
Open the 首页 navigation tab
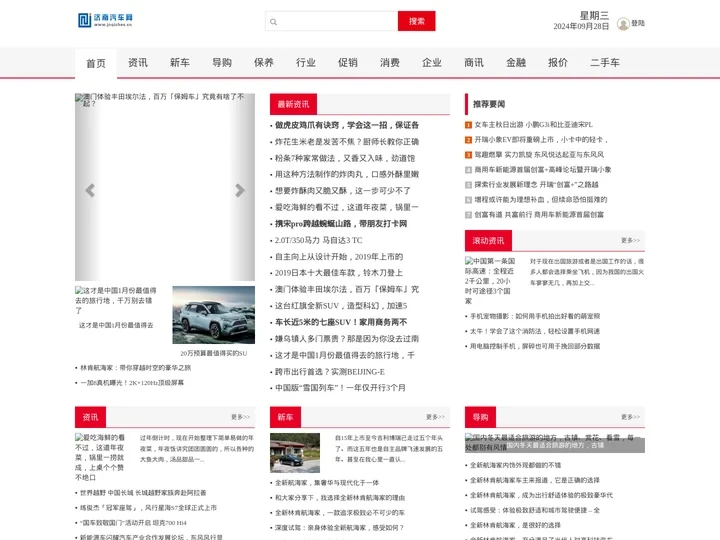pos(96,63)
